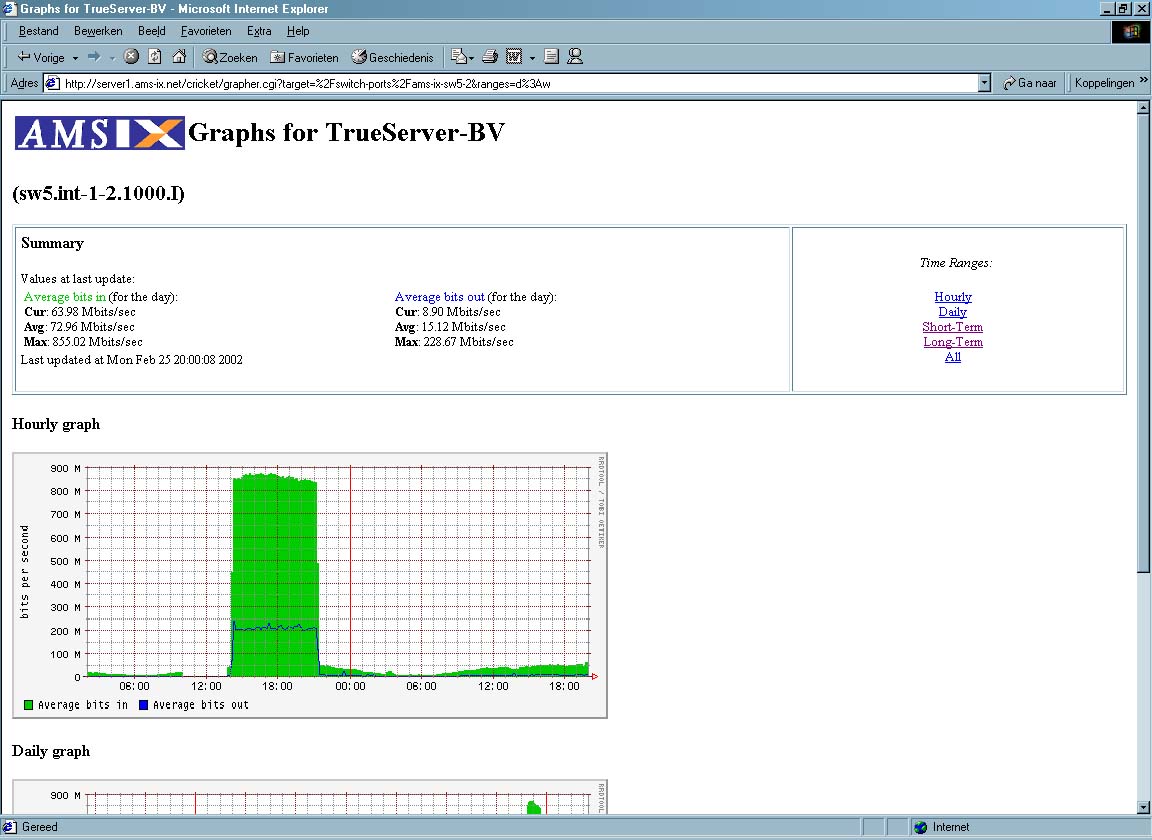
Task: Expand the Edit with Word dropdown arrow
Action: 533,57
